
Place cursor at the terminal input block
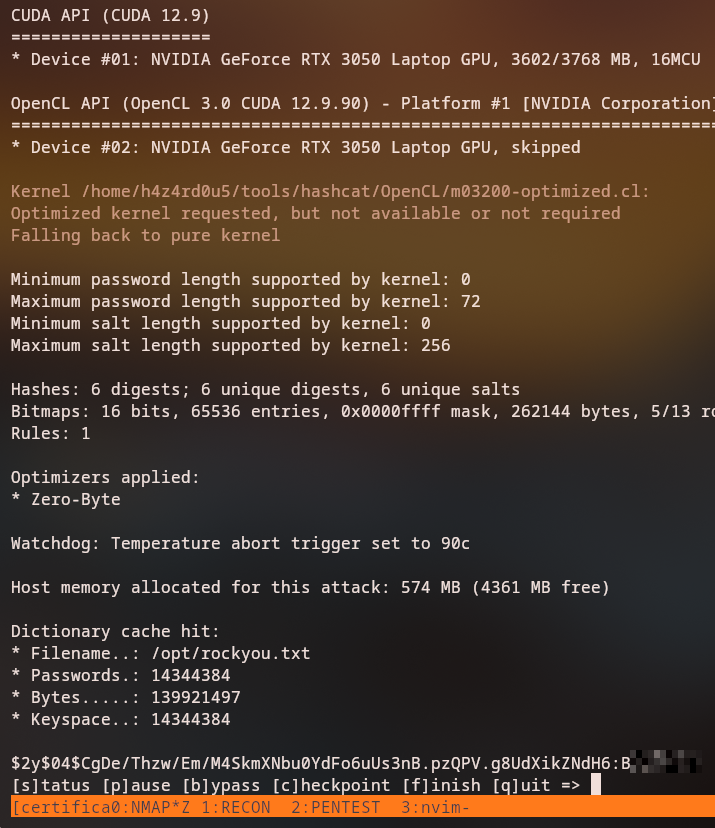pyautogui.click(x=596, y=784)
